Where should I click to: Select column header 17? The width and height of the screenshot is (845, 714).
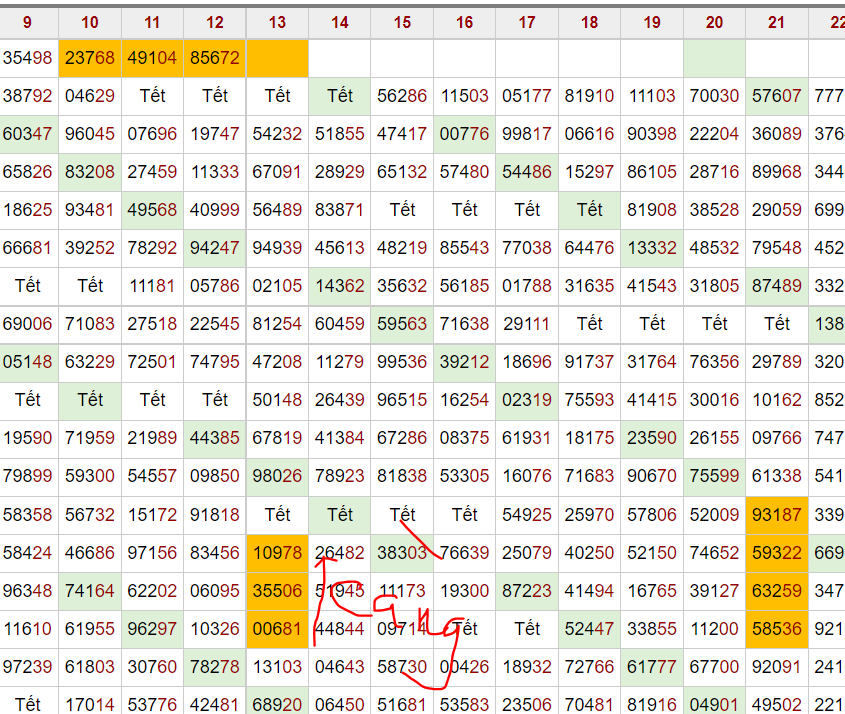[527, 22]
